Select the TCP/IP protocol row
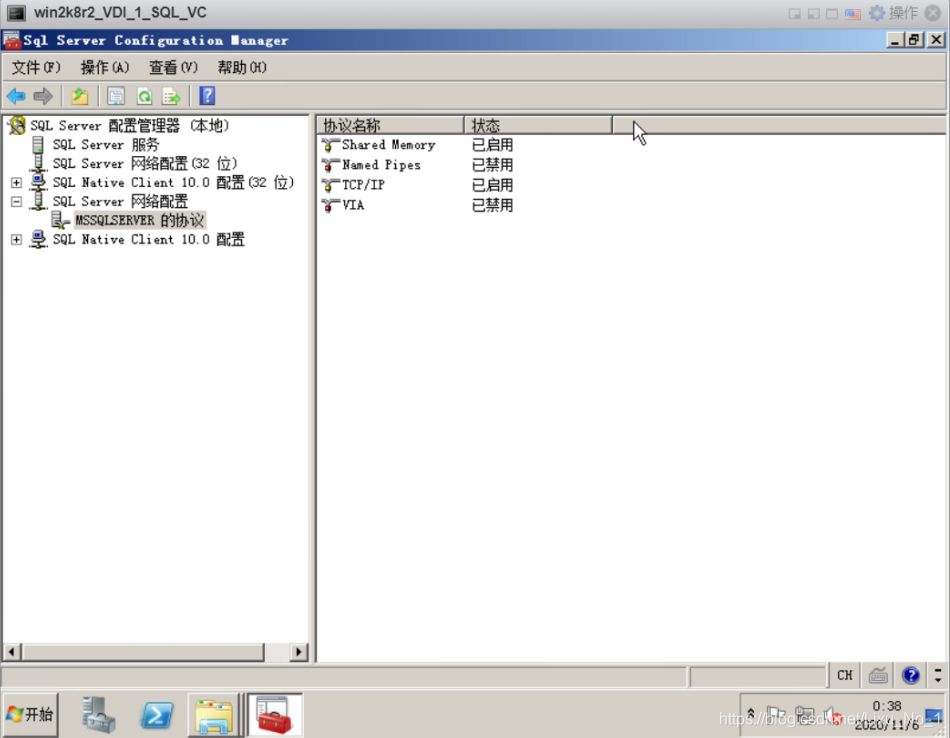Viewport: 950px width, 738px height. point(363,185)
